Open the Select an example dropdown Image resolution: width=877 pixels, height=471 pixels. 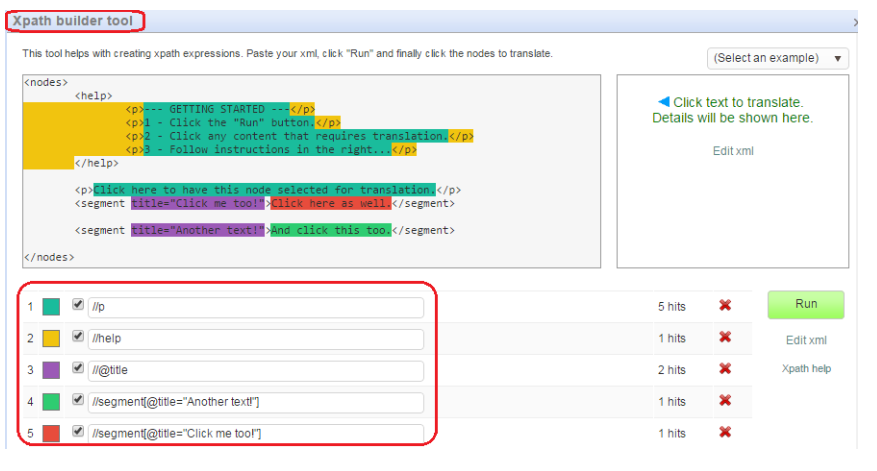click(777, 58)
